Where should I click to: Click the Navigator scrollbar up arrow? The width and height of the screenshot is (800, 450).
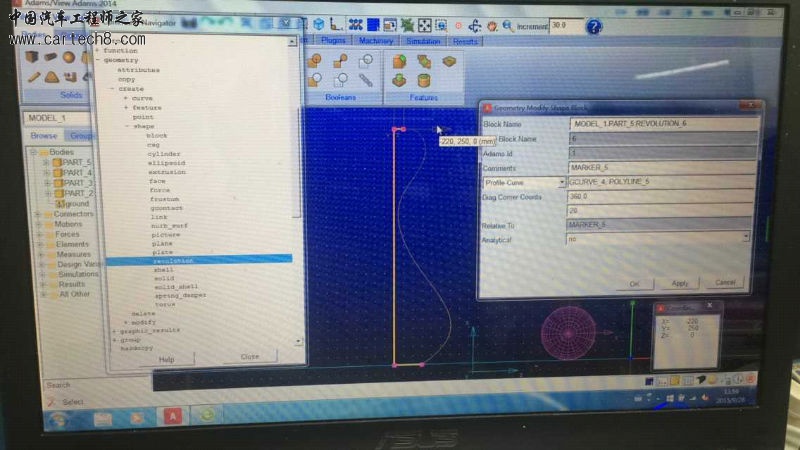click(292, 41)
